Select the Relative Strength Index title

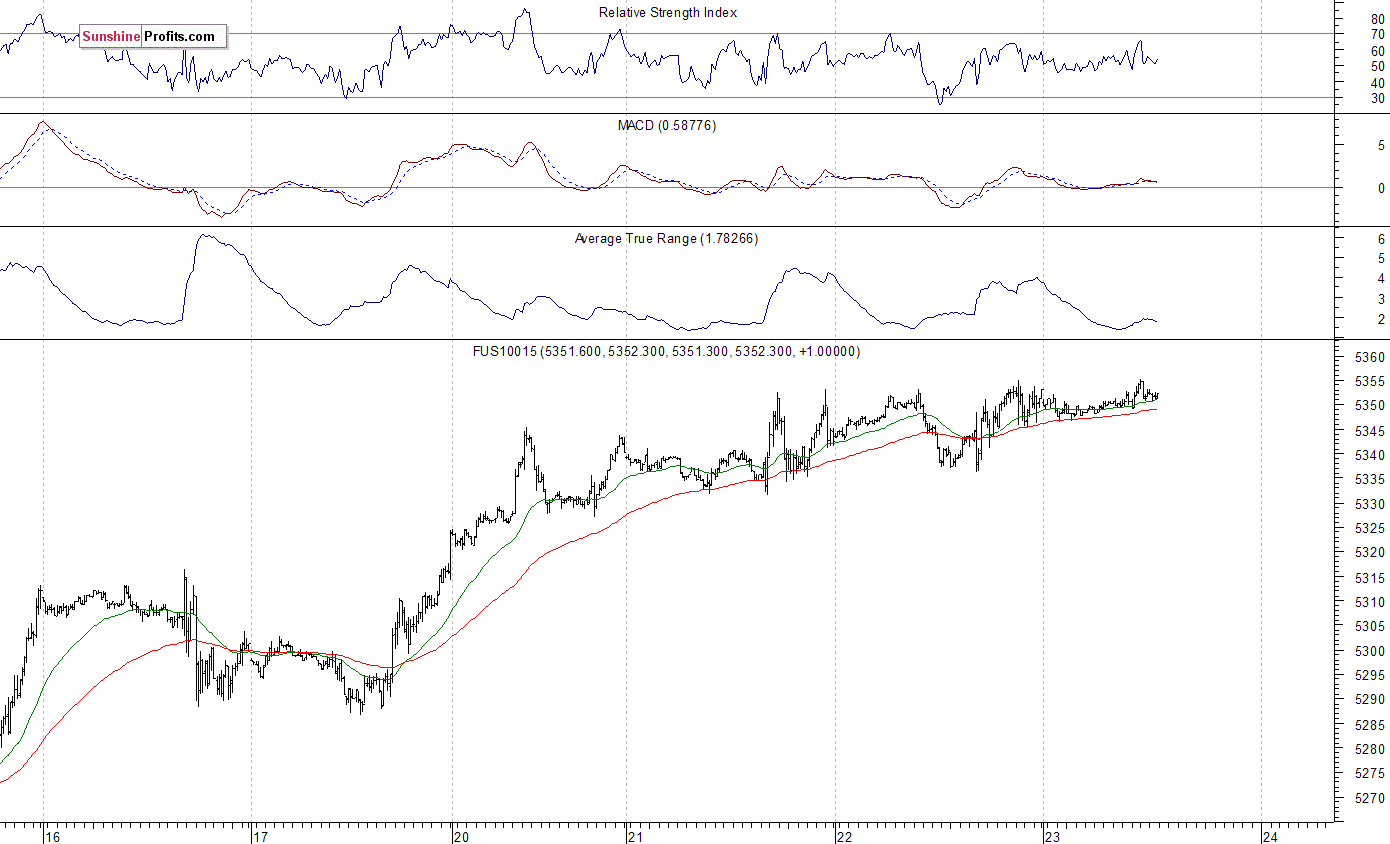pyautogui.click(x=668, y=13)
